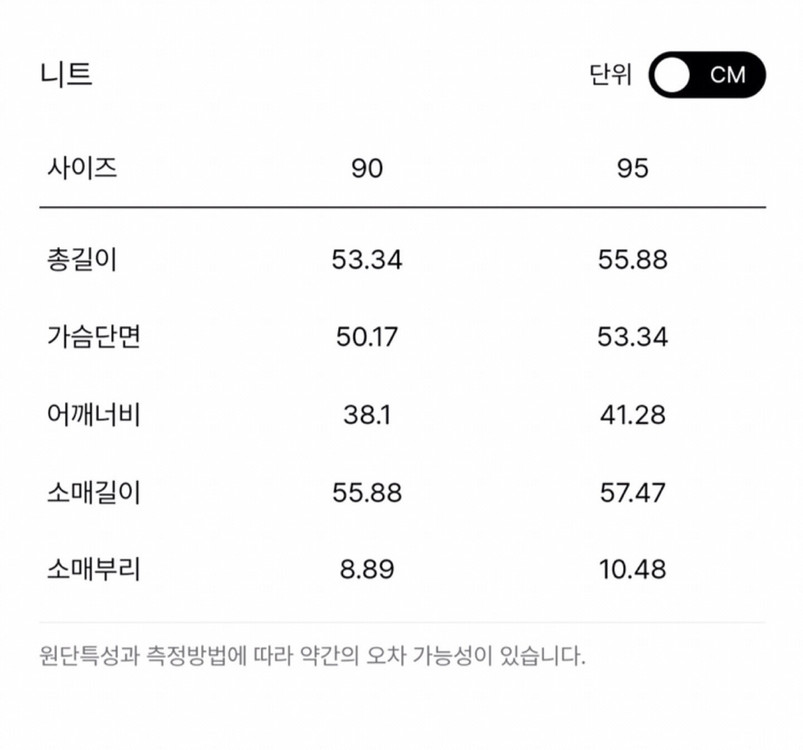
Task: Select size 95 column header
Action: point(630,168)
